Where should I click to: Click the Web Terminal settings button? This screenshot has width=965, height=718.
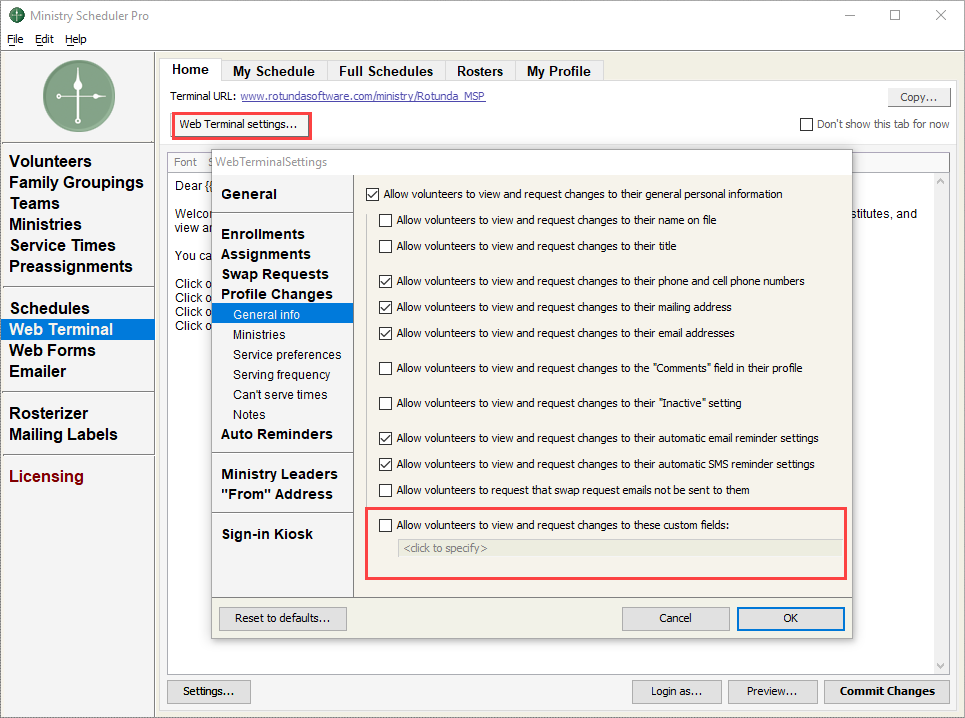coord(238,125)
